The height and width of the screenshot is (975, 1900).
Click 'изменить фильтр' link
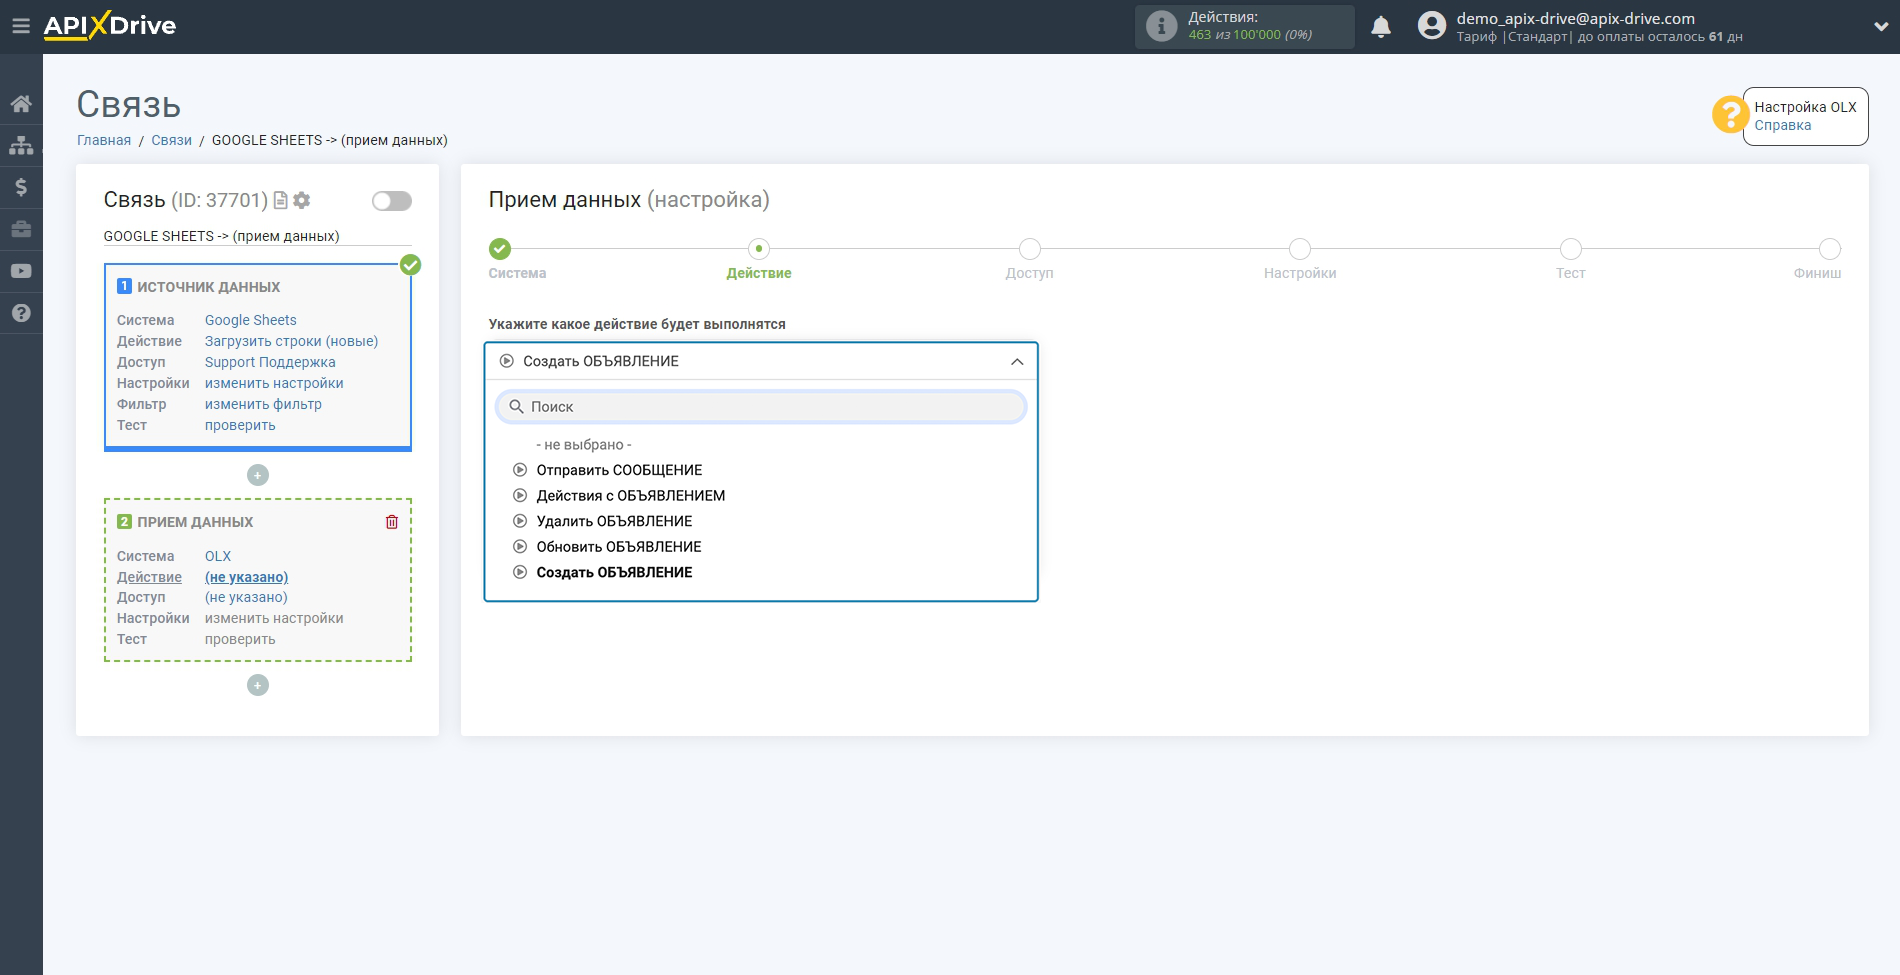click(x=263, y=404)
